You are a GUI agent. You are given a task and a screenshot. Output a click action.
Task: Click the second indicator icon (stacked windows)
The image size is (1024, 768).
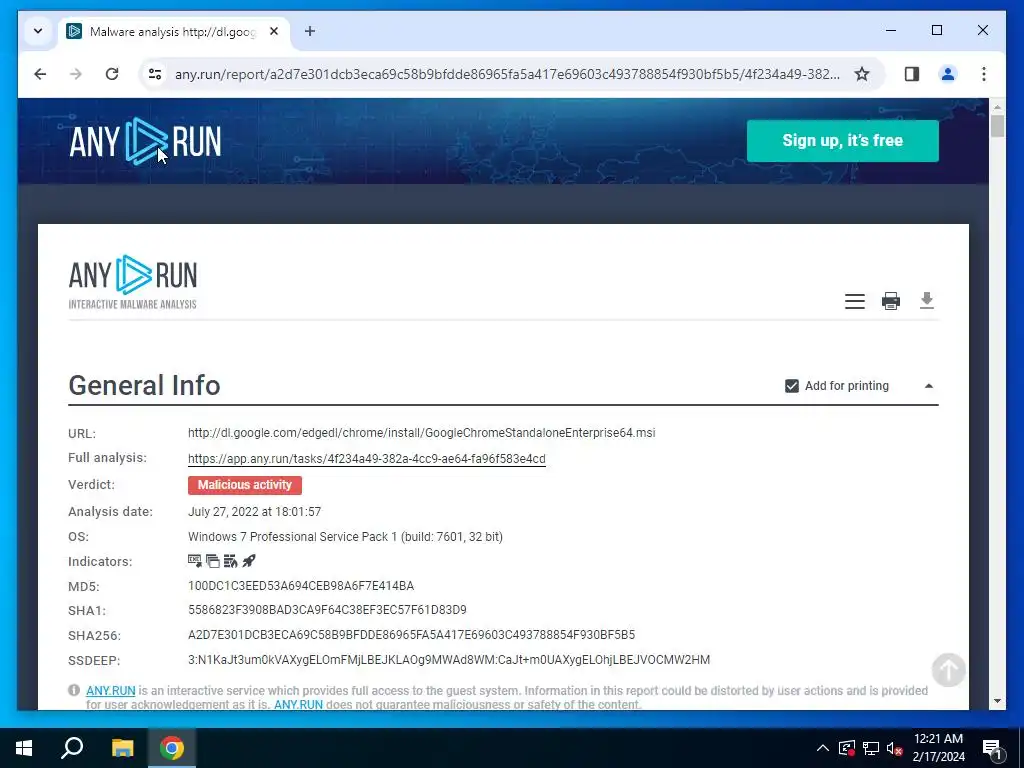[x=213, y=560]
